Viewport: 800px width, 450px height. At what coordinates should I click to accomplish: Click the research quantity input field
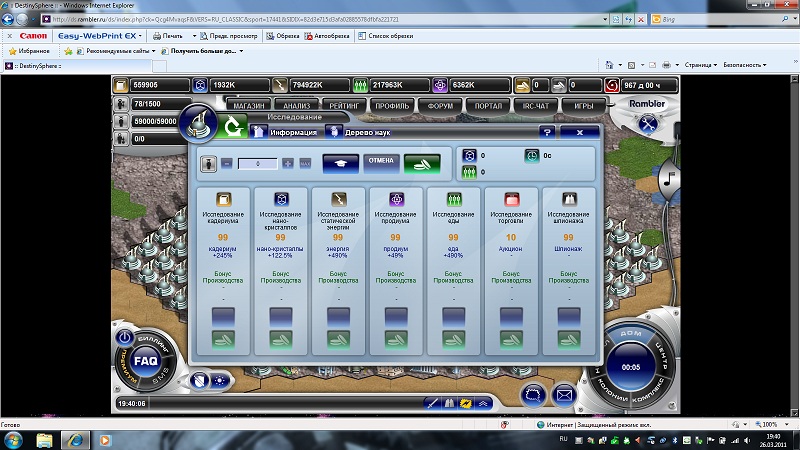(x=257, y=162)
